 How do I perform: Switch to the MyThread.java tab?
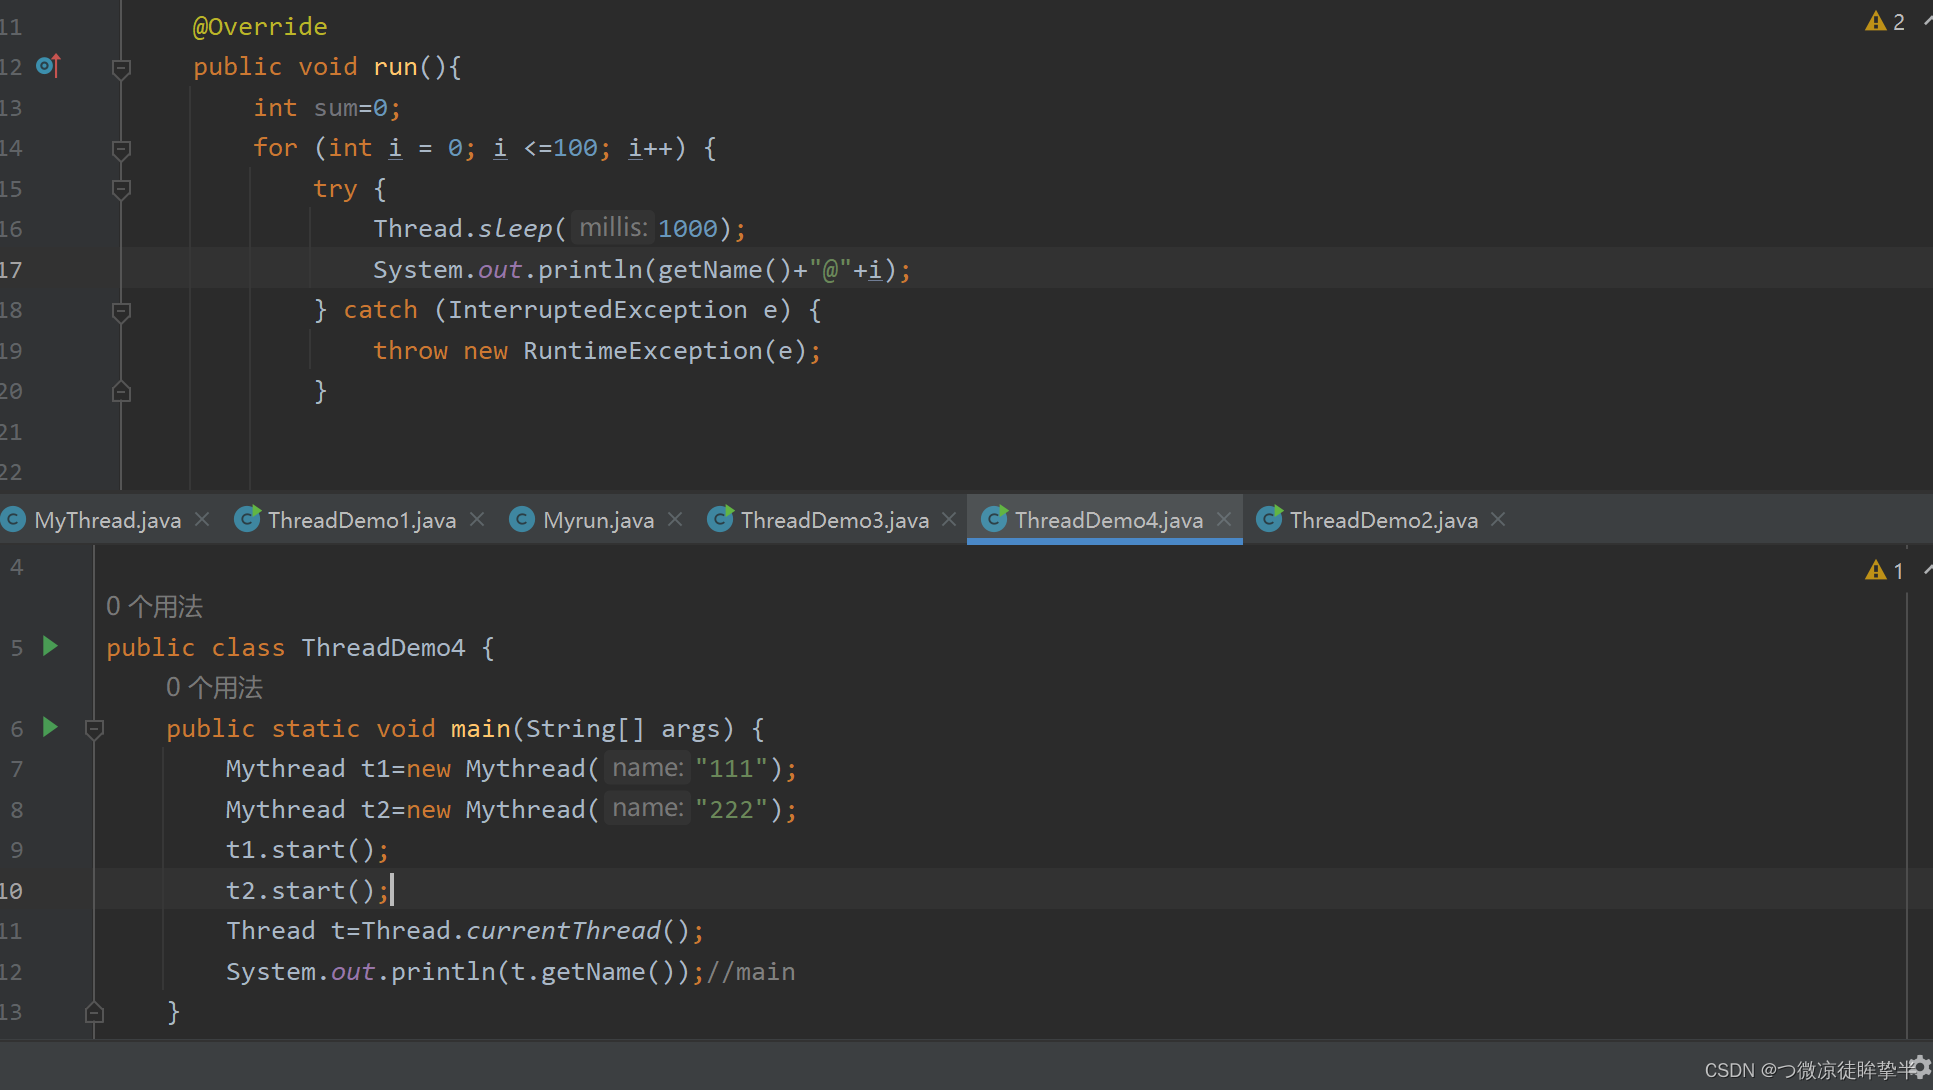(107, 520)
